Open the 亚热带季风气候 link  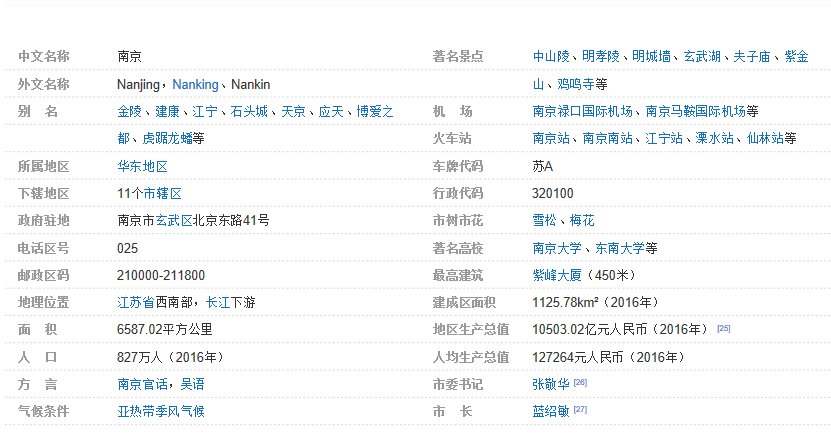pyautogui.click(x=161, y=411)
